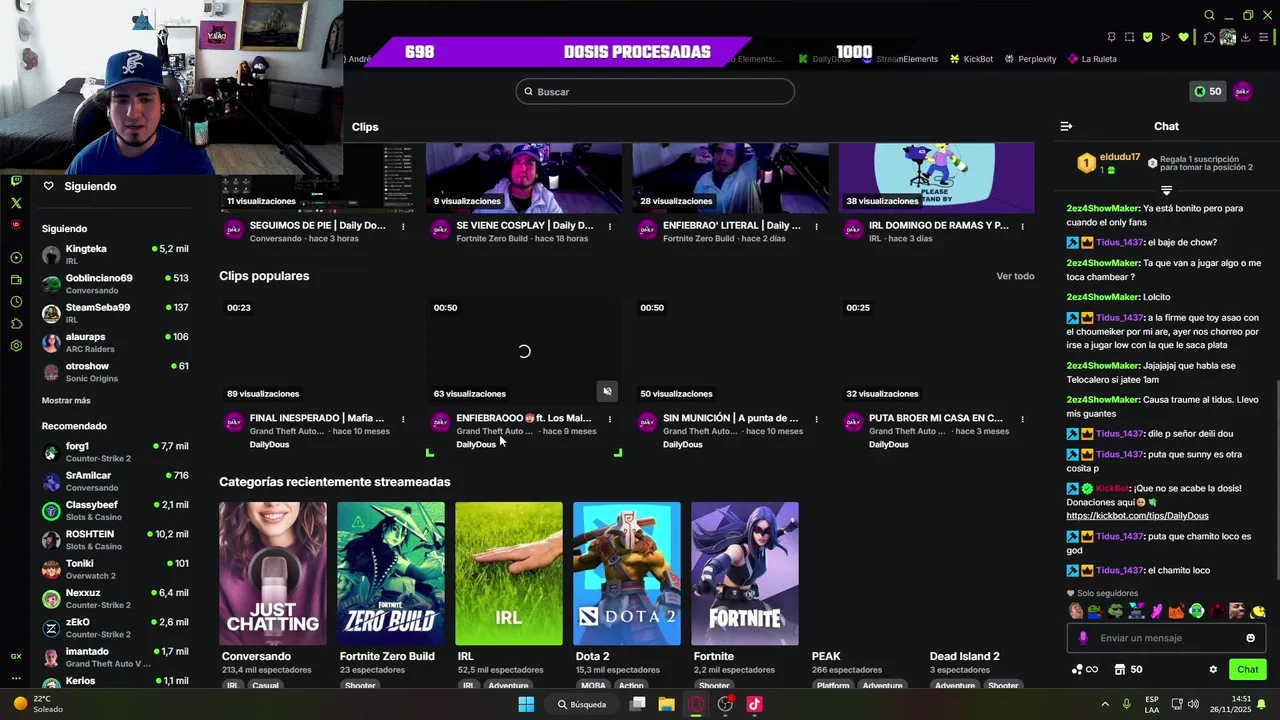Open the extensions cube icon in the sidebar
The image size is (1280, 720).
click(16, 324)
